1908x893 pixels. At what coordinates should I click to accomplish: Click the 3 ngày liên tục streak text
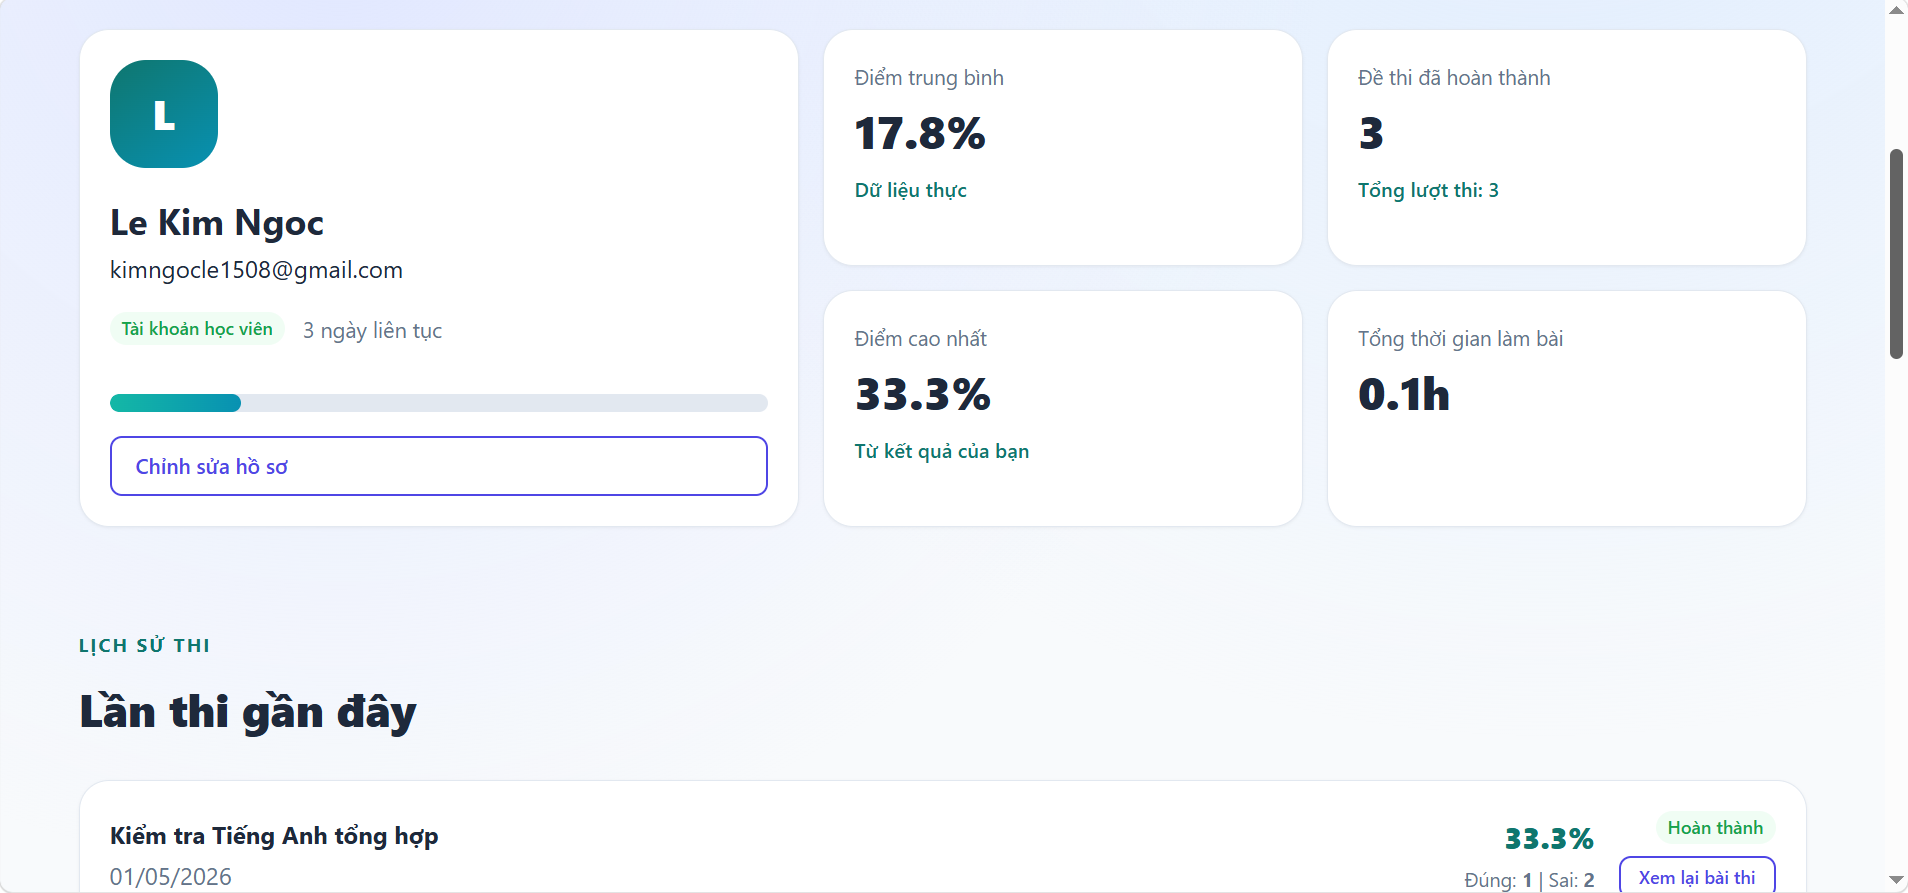point(372,331)
